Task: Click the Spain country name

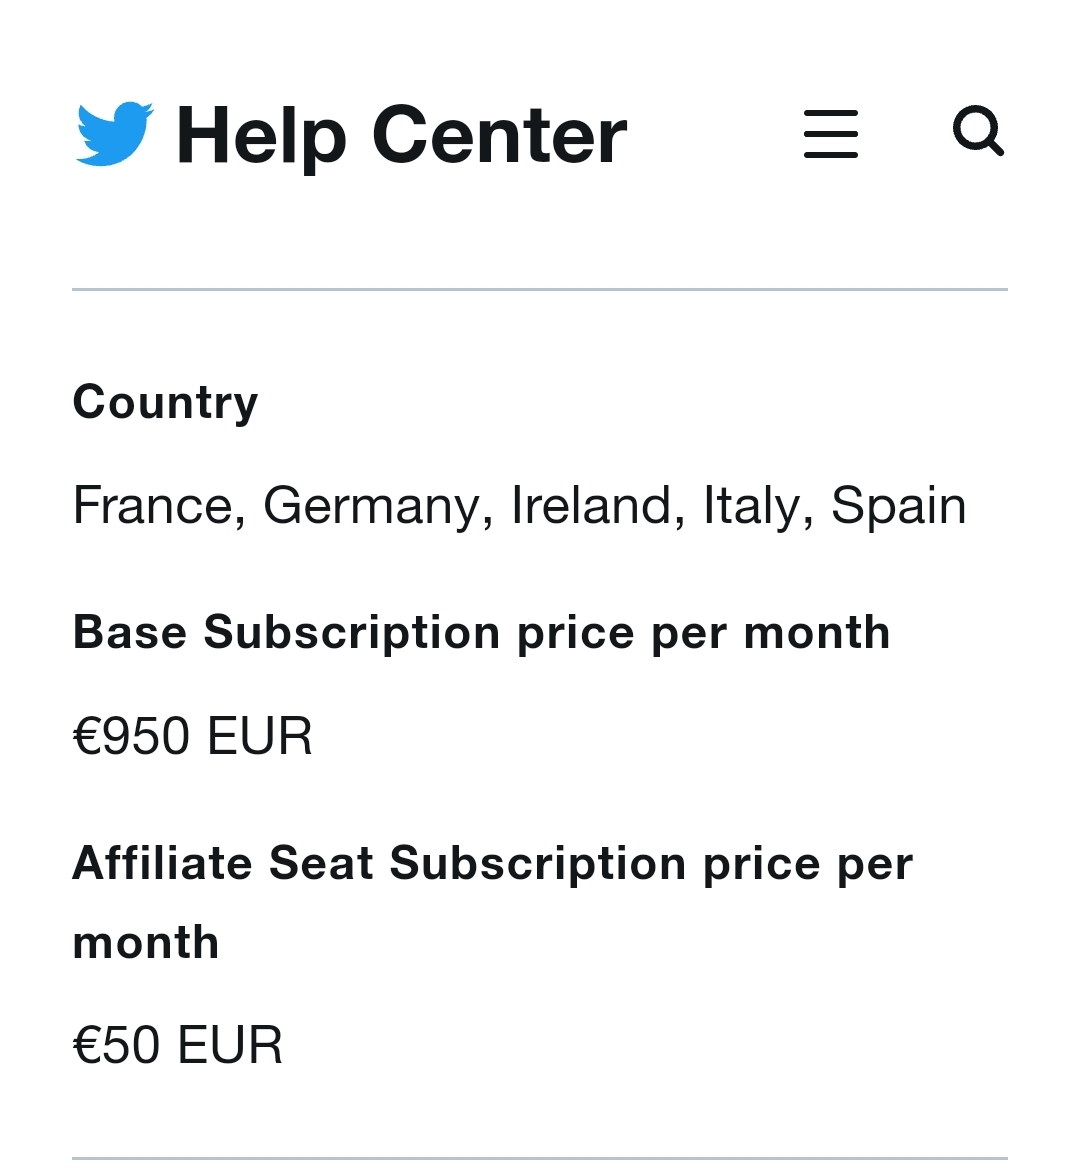Action: click(x=899, y=507)
